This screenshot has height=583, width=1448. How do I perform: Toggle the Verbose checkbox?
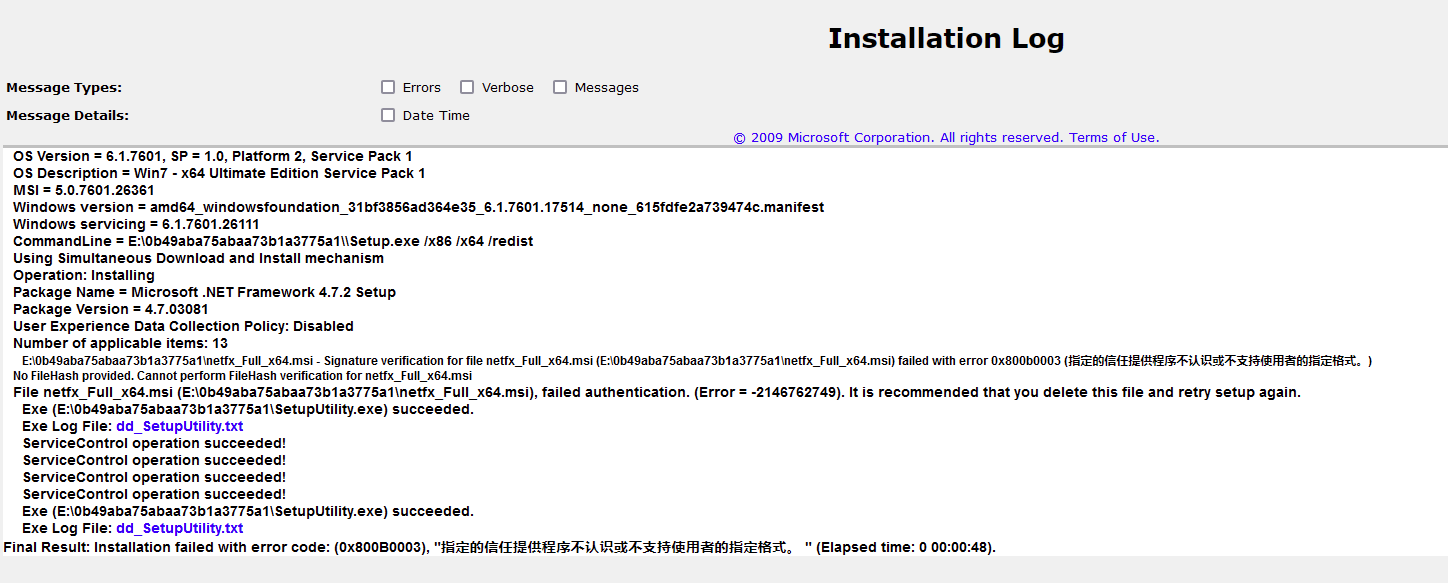click(467, 87)
